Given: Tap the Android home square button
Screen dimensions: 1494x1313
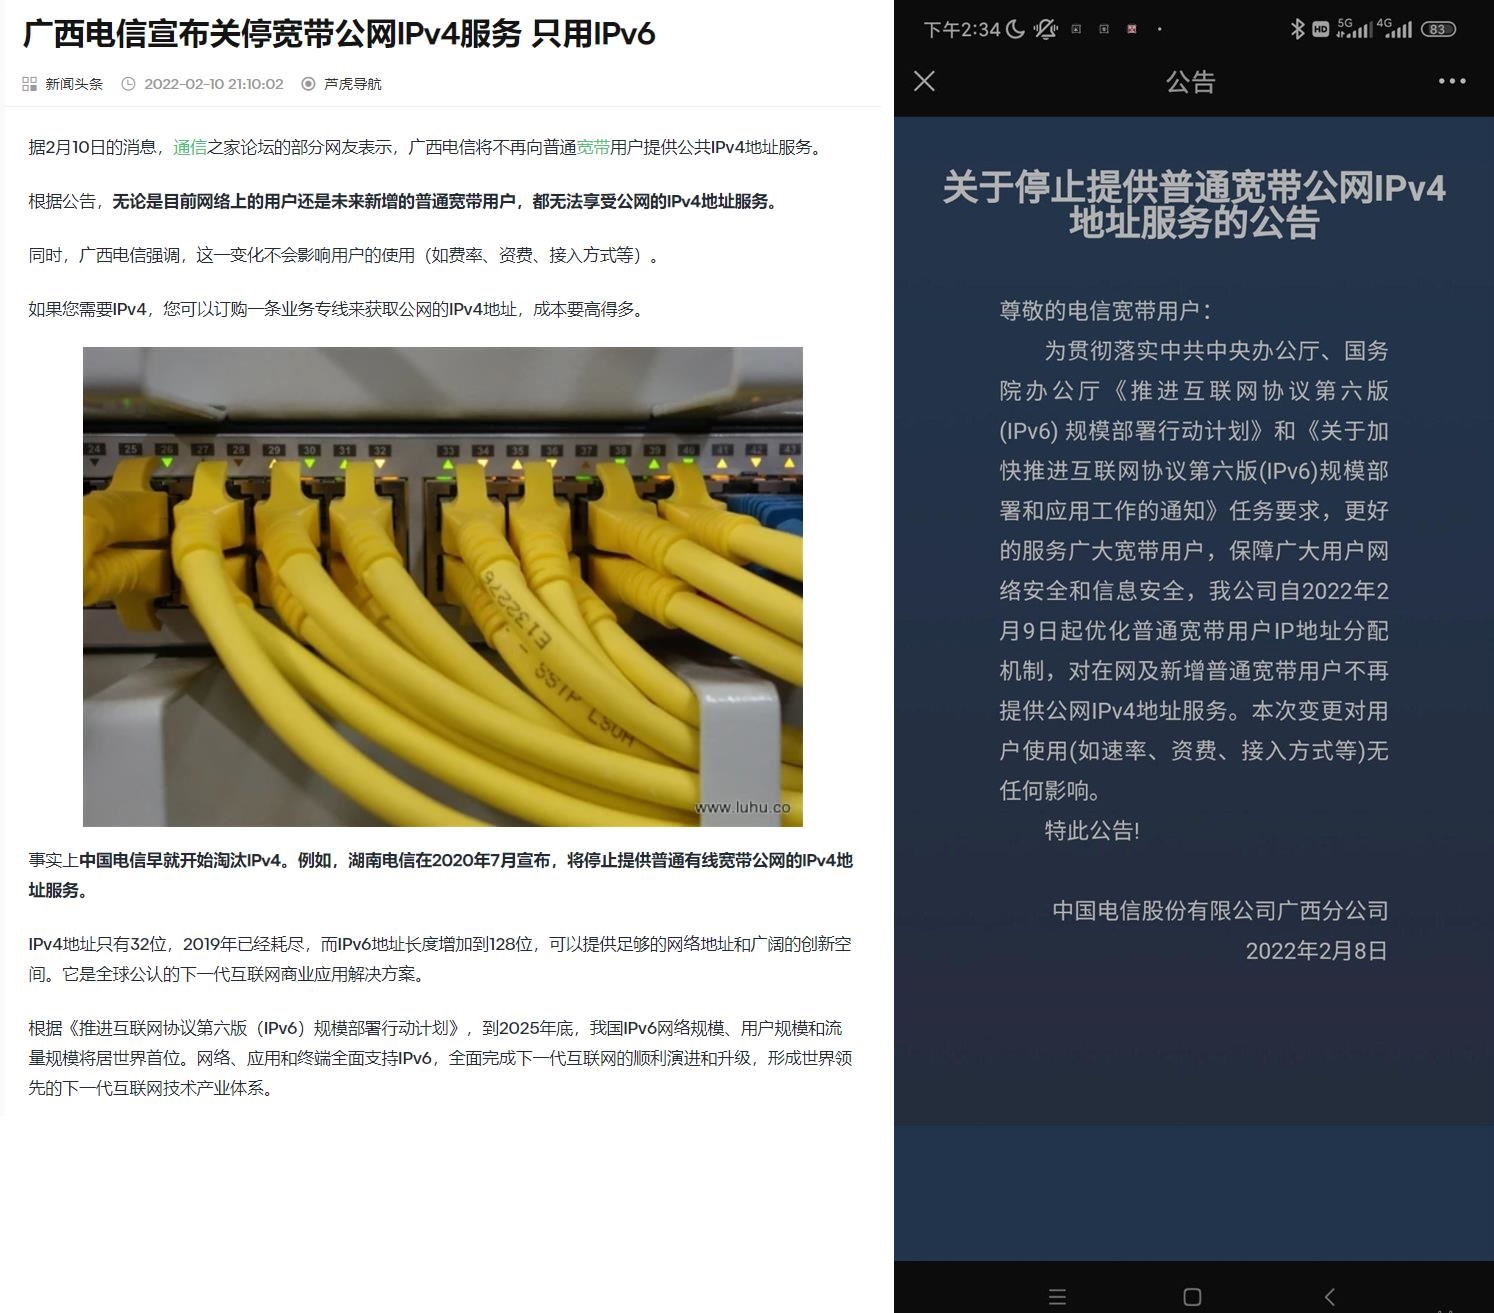Looking at the screenshot, I should 1192,1297.
